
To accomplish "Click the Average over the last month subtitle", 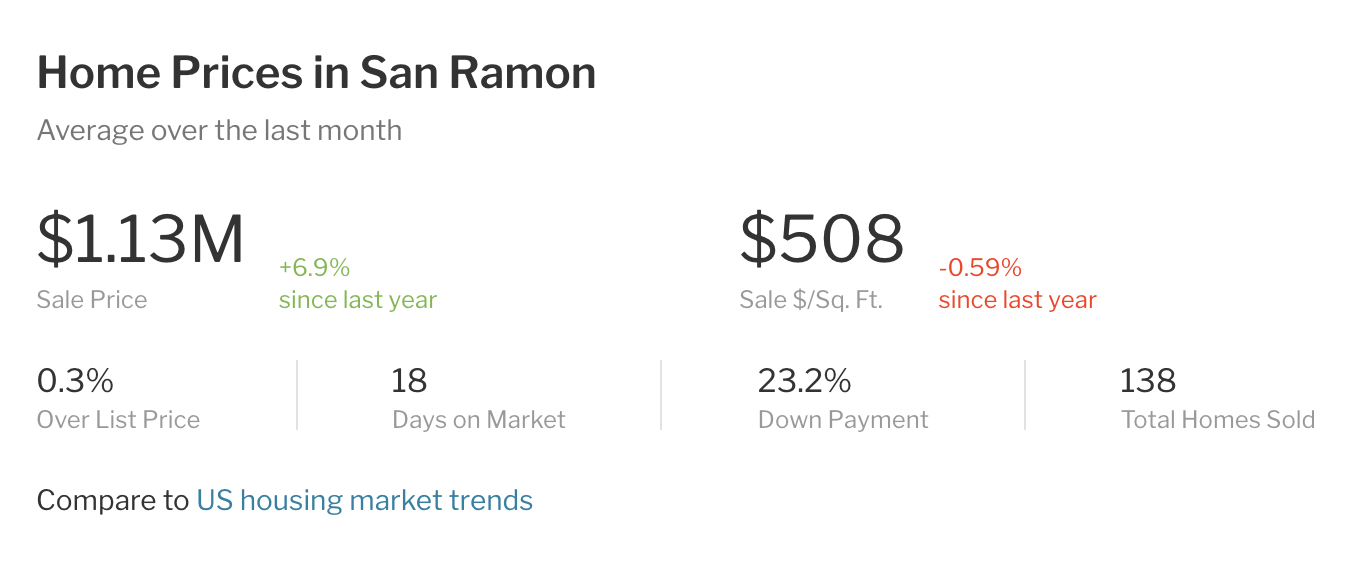I will point(219,131).
